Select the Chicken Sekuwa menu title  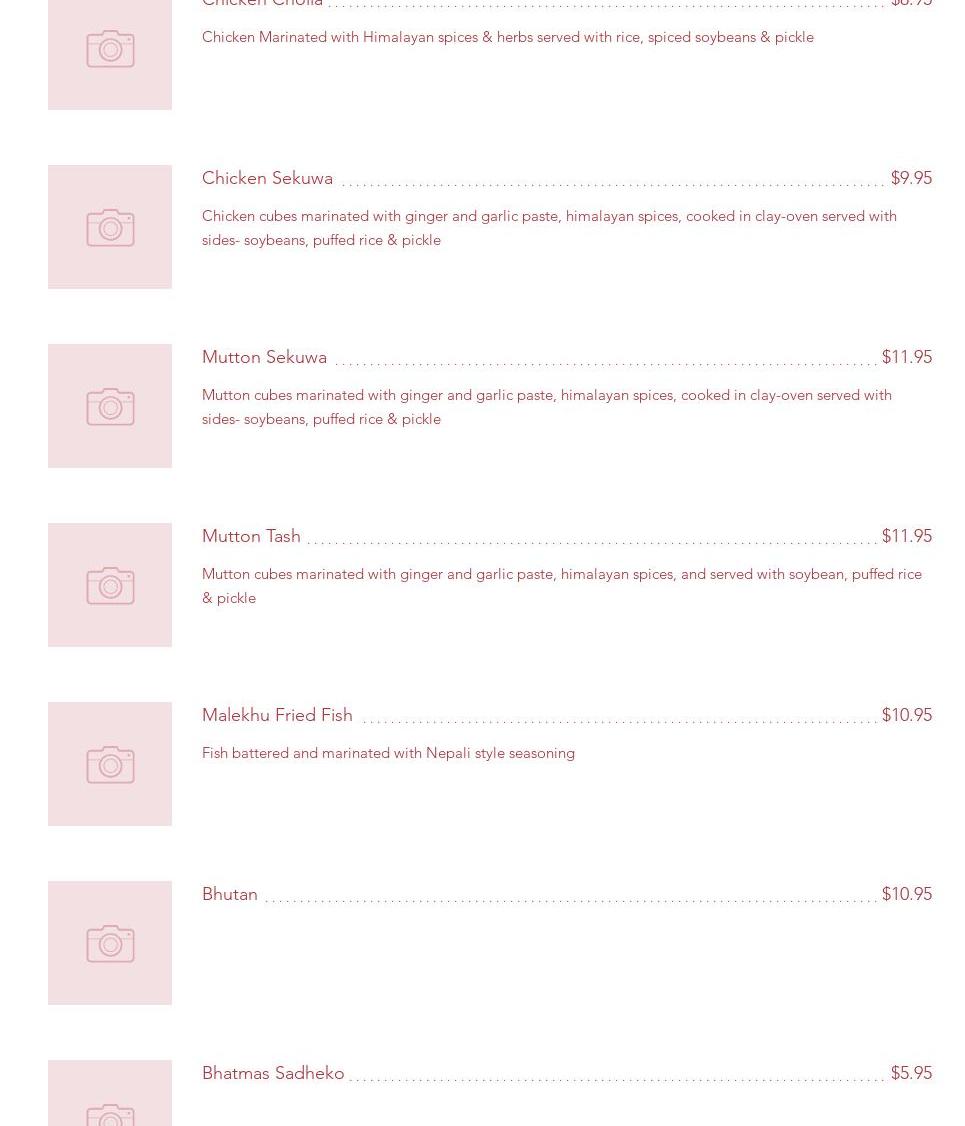pos(267,178)
